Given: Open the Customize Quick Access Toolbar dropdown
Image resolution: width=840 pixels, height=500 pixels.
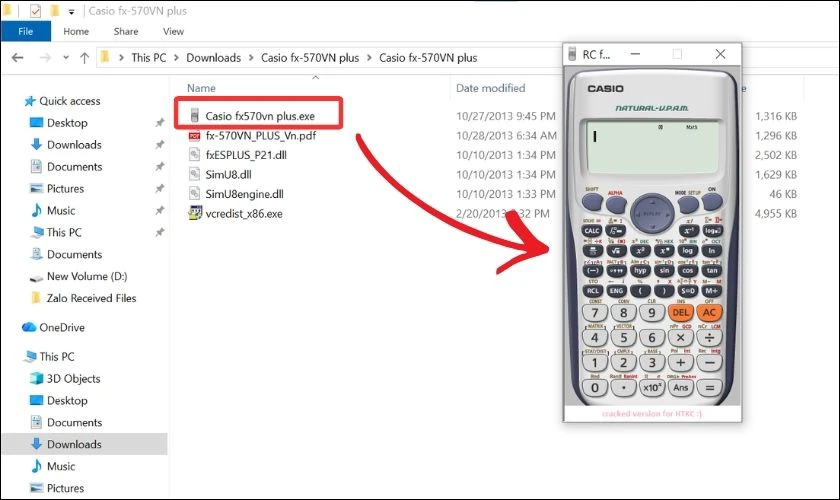Looking at the screenshot, I should [71, 11].
